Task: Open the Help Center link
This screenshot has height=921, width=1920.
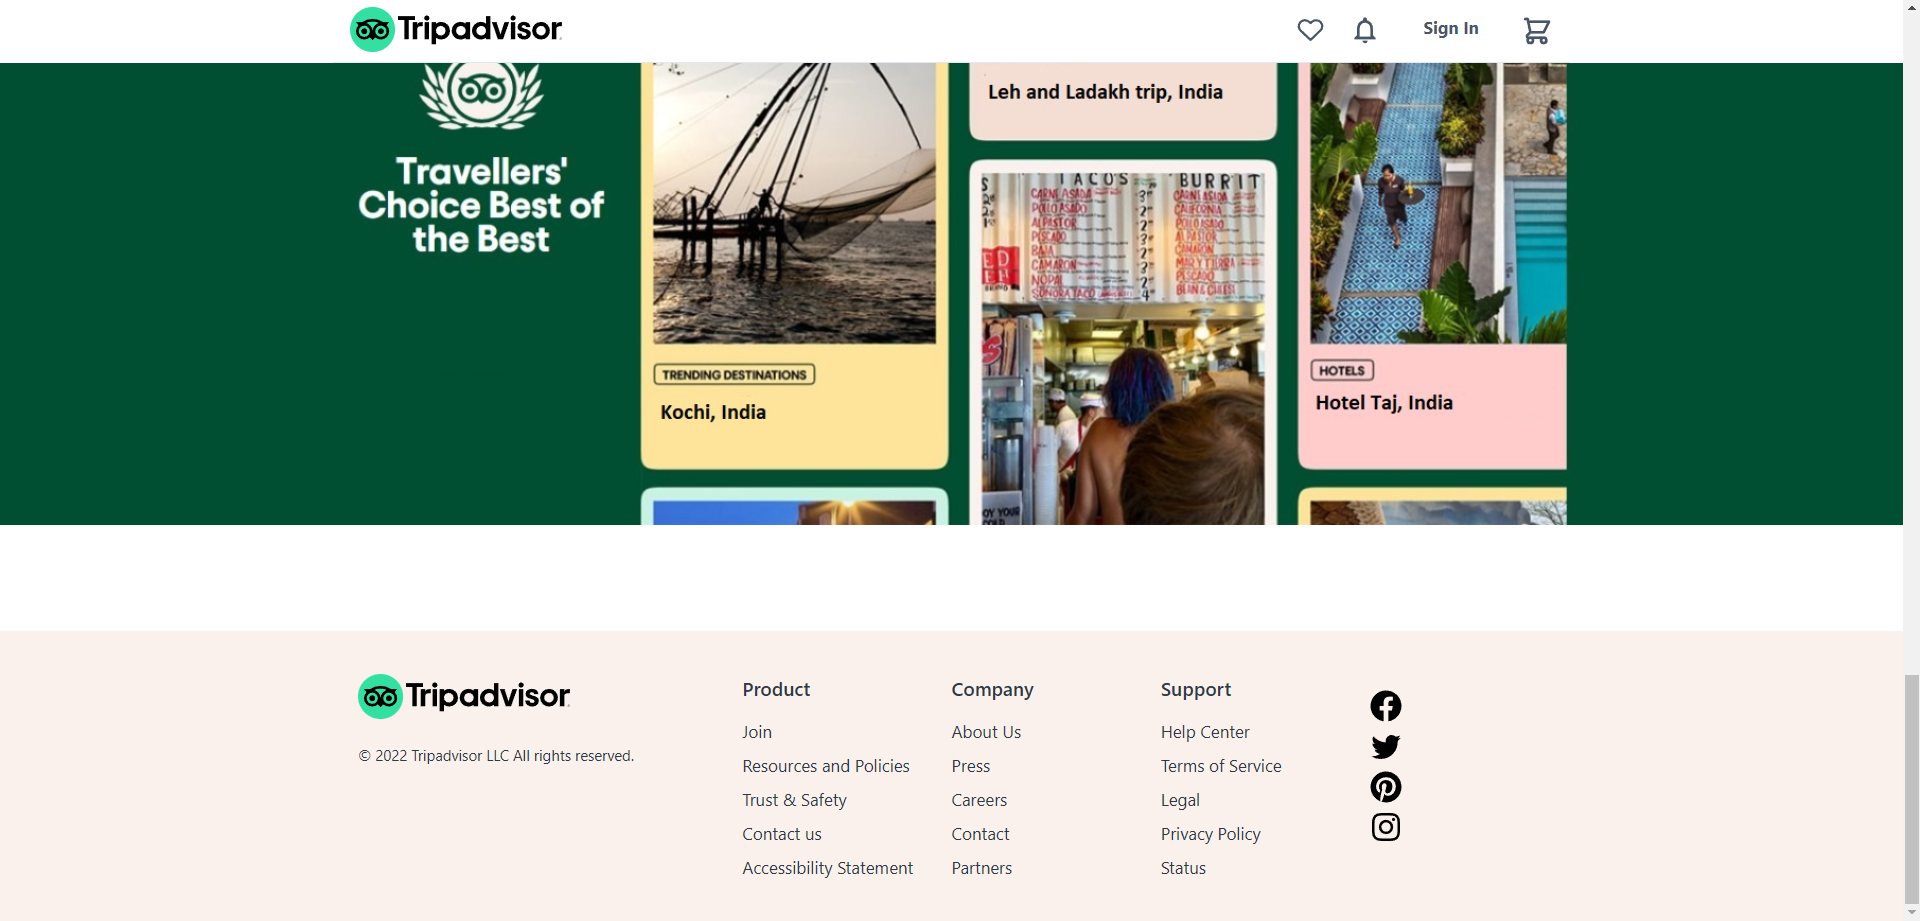Action: [1205, 732]
